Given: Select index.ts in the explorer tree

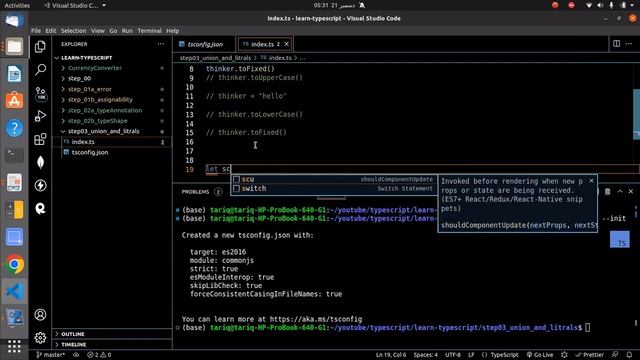Looking at the screenshot, I should pos(112,142).
